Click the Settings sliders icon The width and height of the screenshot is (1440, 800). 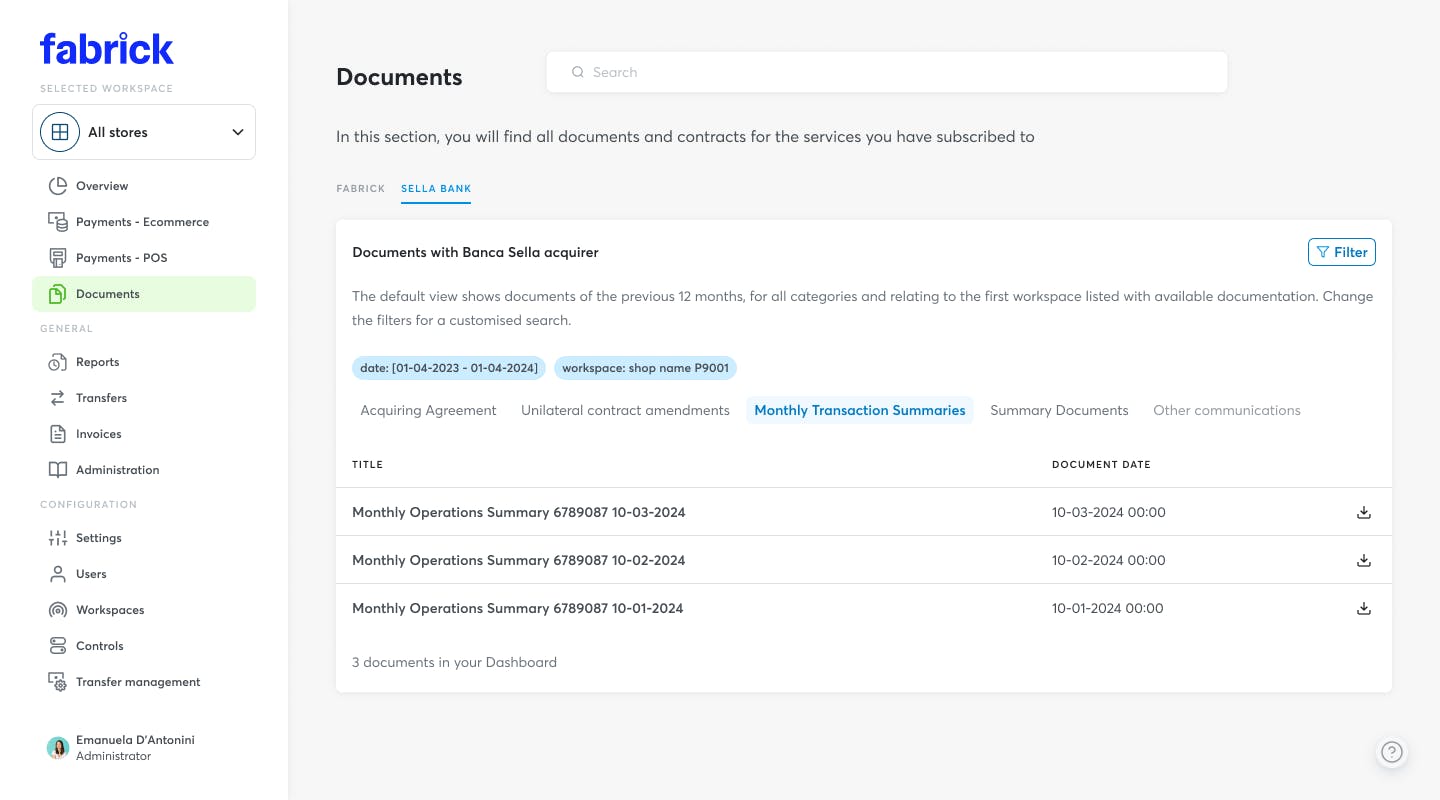click(58, 538)
